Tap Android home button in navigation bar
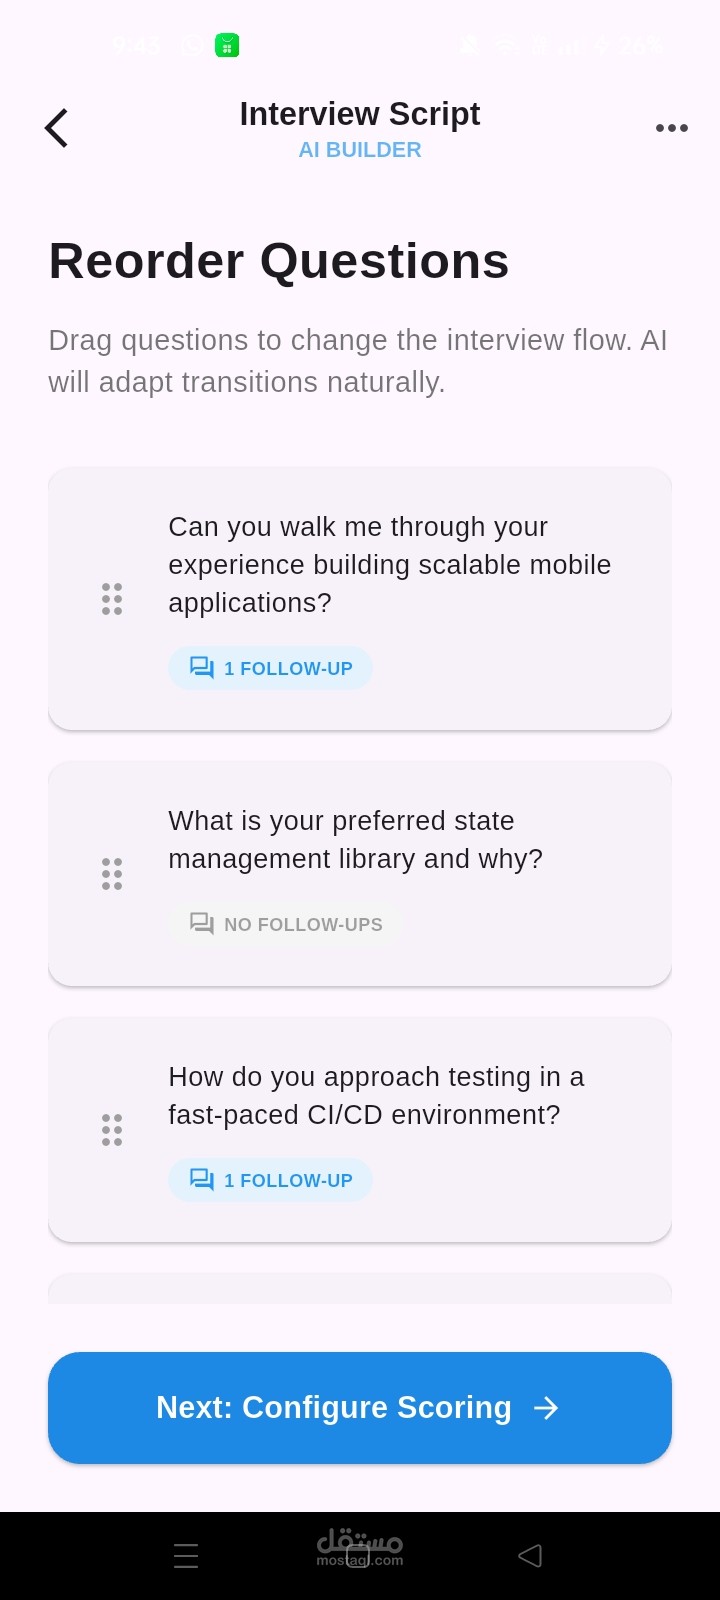 (358, 1556)
